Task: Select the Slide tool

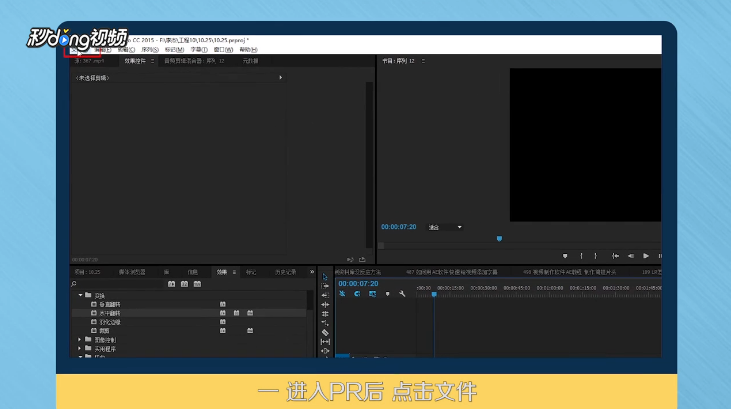Action: pyautogui.click(x=325, y=351)
